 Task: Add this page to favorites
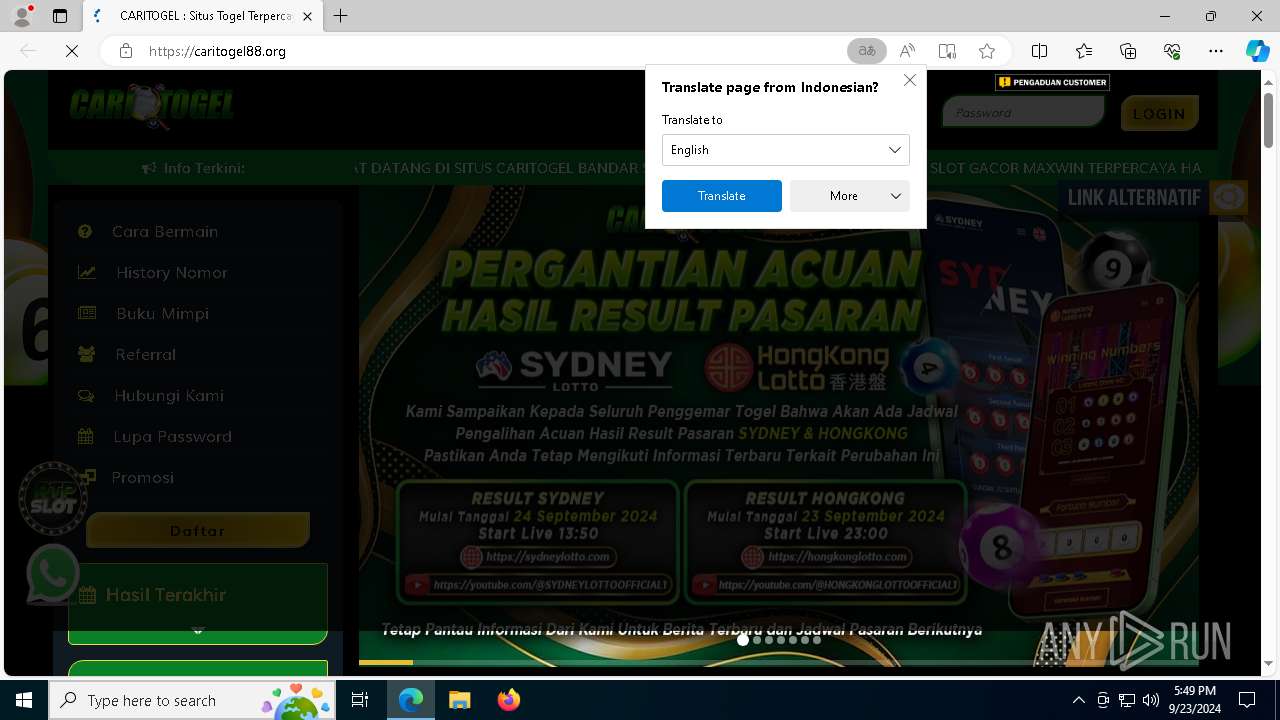click(987, 51)
